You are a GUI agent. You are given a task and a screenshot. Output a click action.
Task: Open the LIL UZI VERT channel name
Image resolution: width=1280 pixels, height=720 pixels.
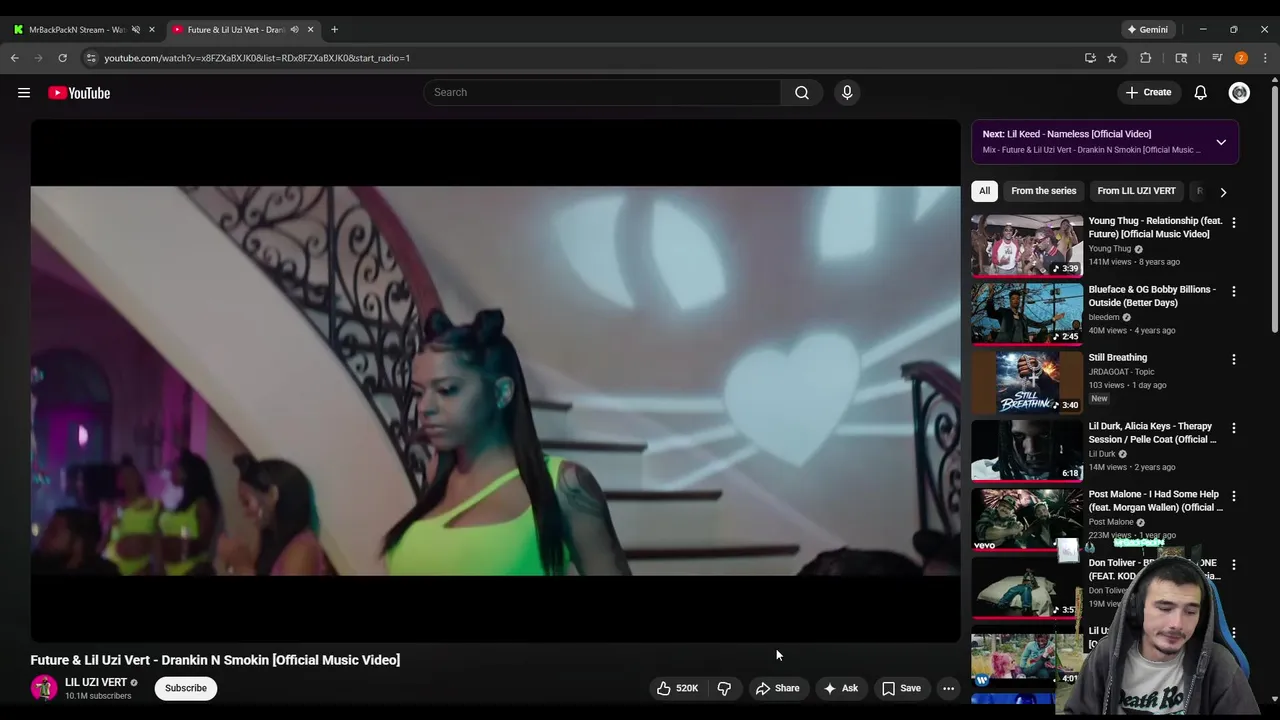click(x=96, y=682)
